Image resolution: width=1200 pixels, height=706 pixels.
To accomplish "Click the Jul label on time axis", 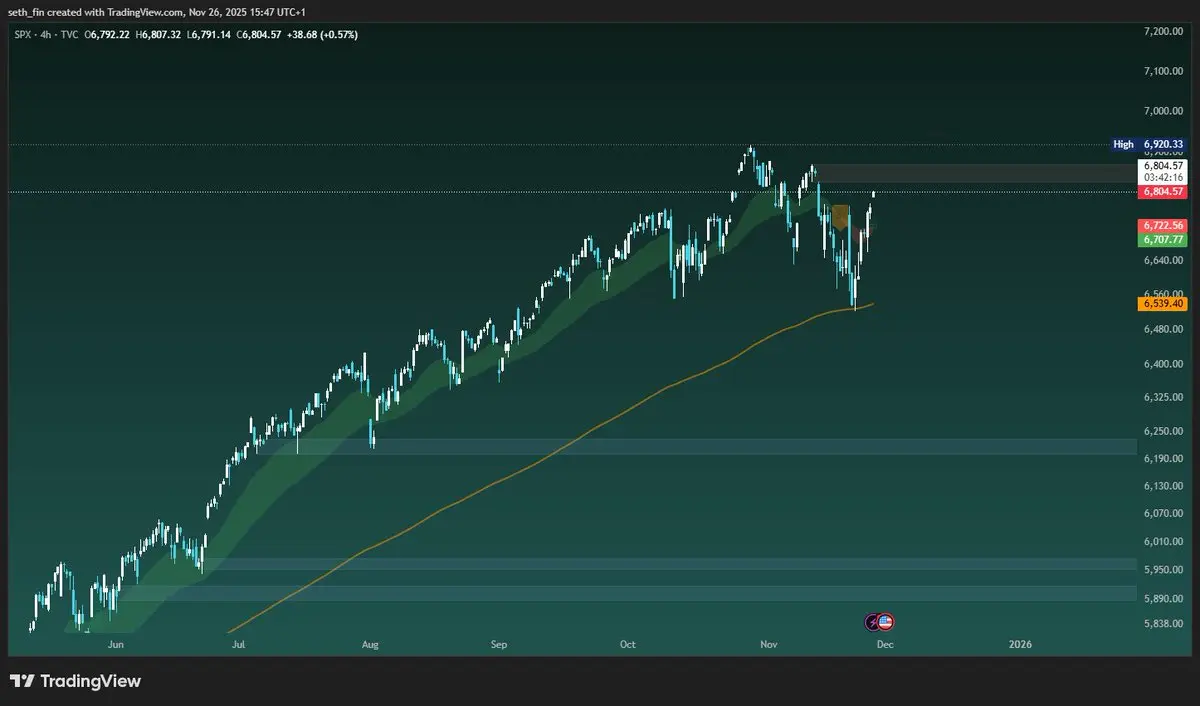I will coord(238,645).
